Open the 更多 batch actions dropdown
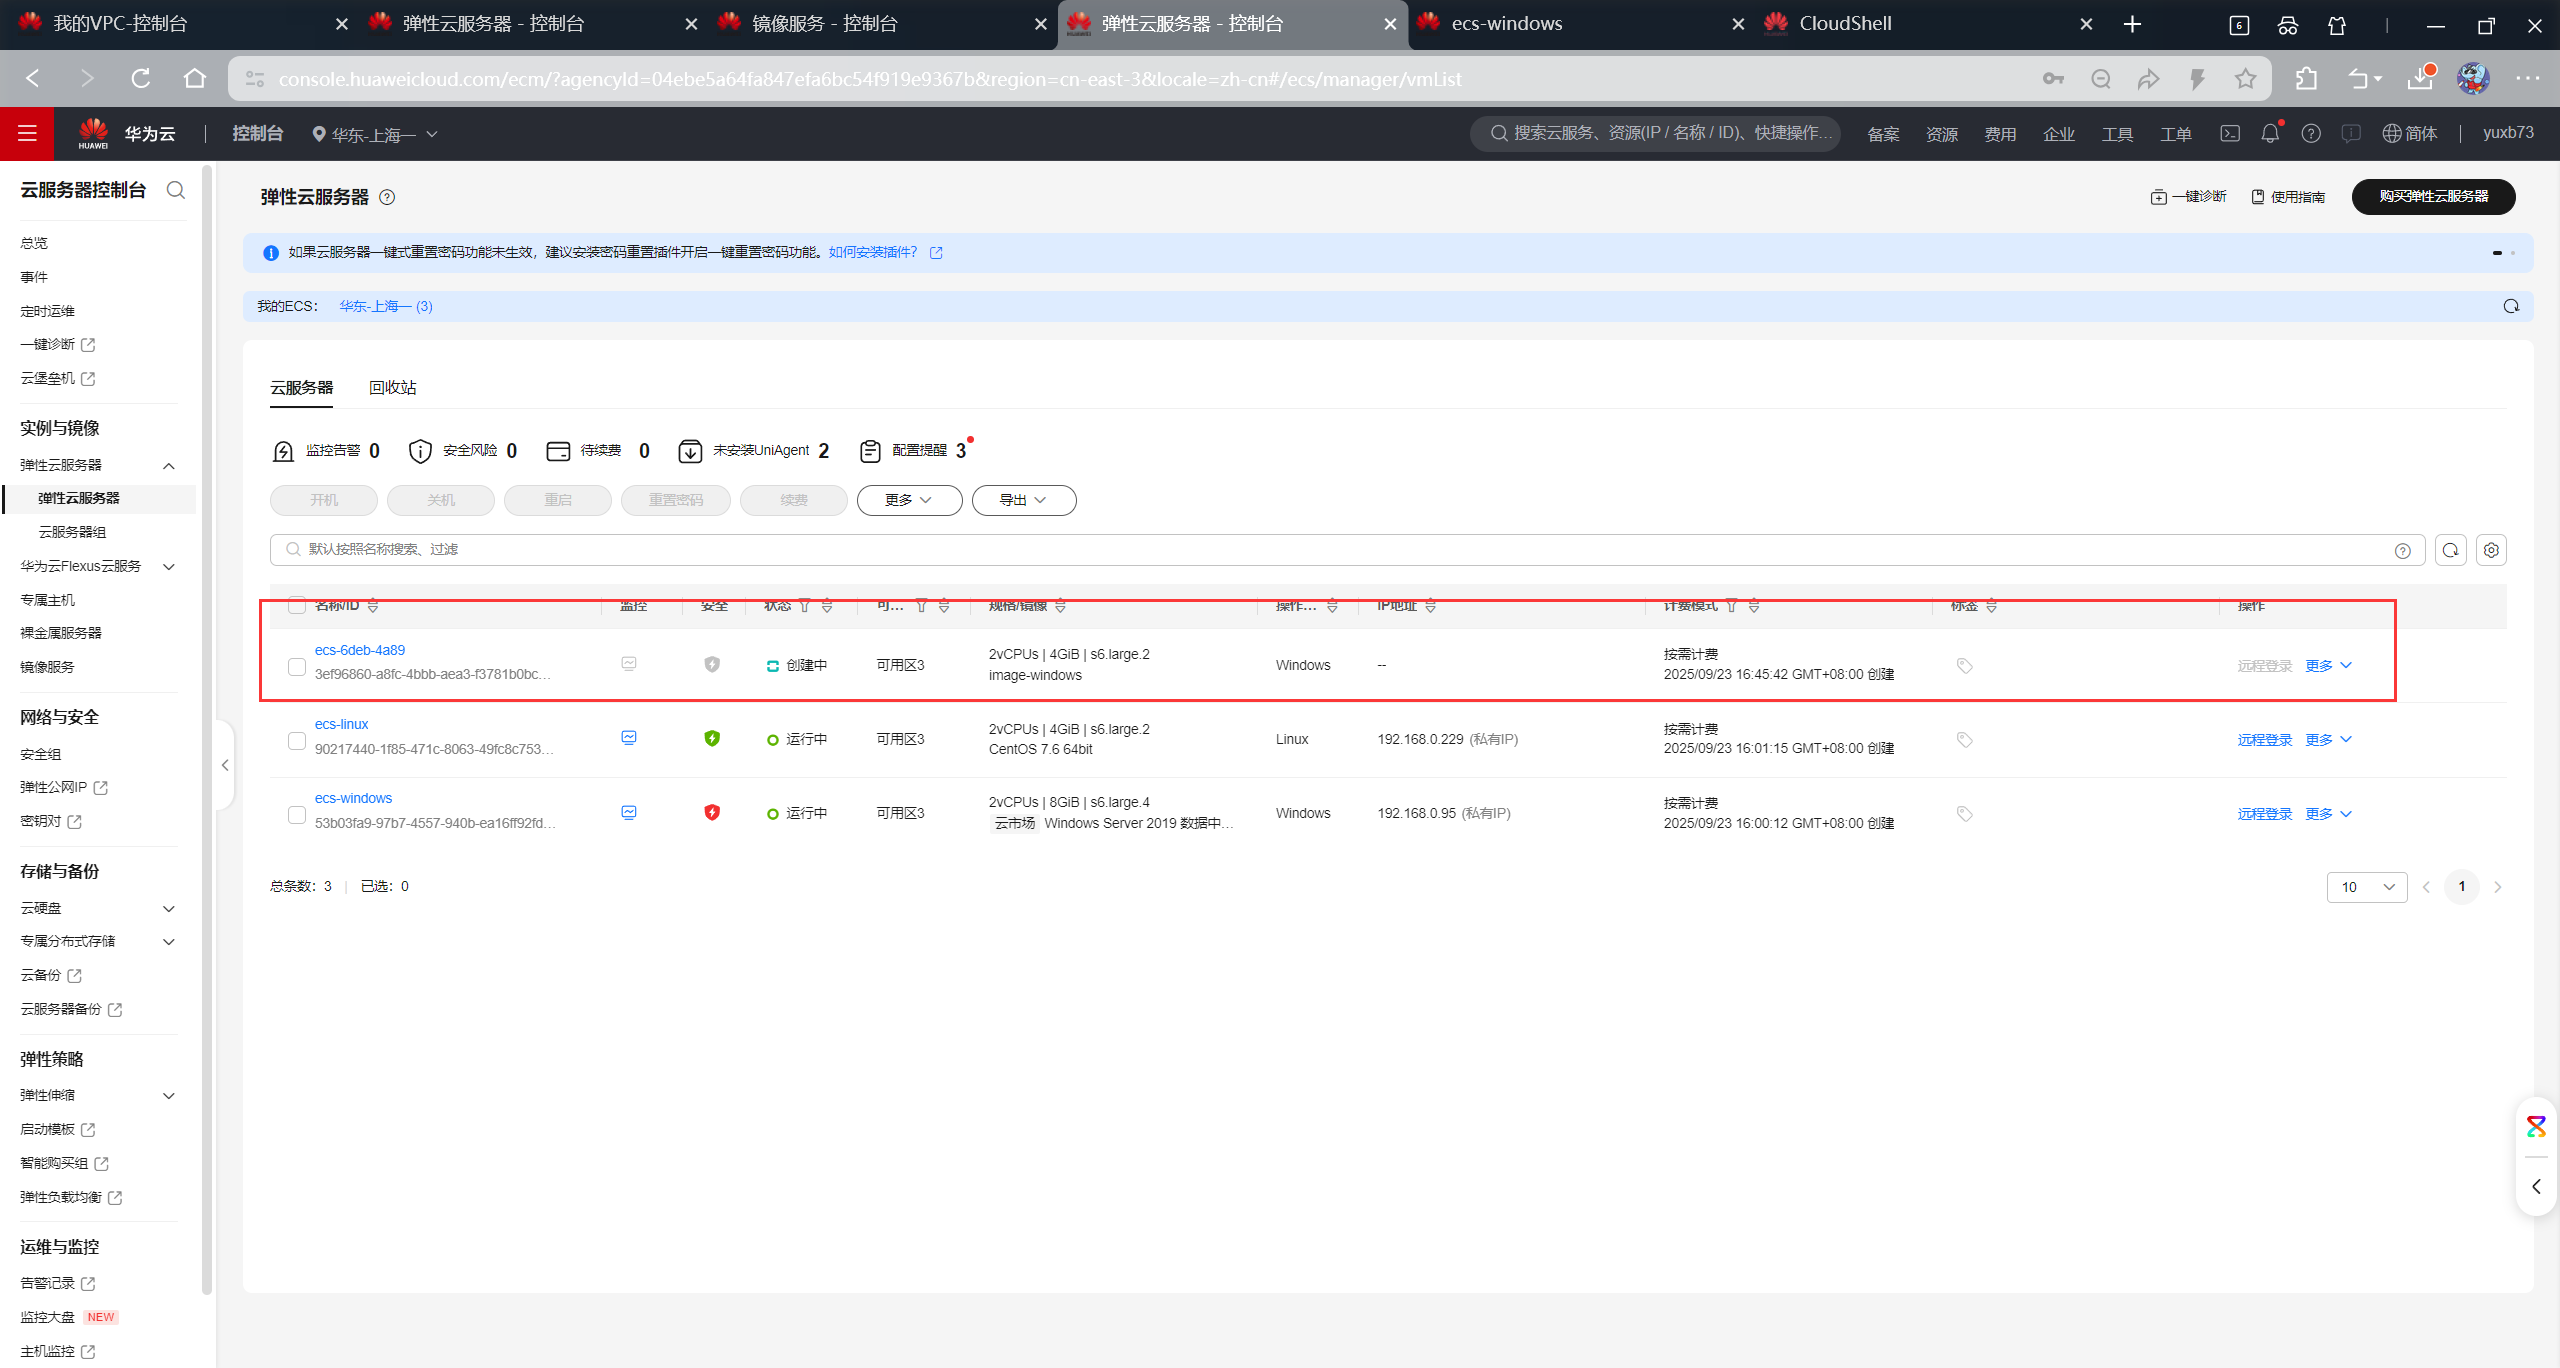The height and width of the screenshot is (1368, 2560). pos(909,500)
